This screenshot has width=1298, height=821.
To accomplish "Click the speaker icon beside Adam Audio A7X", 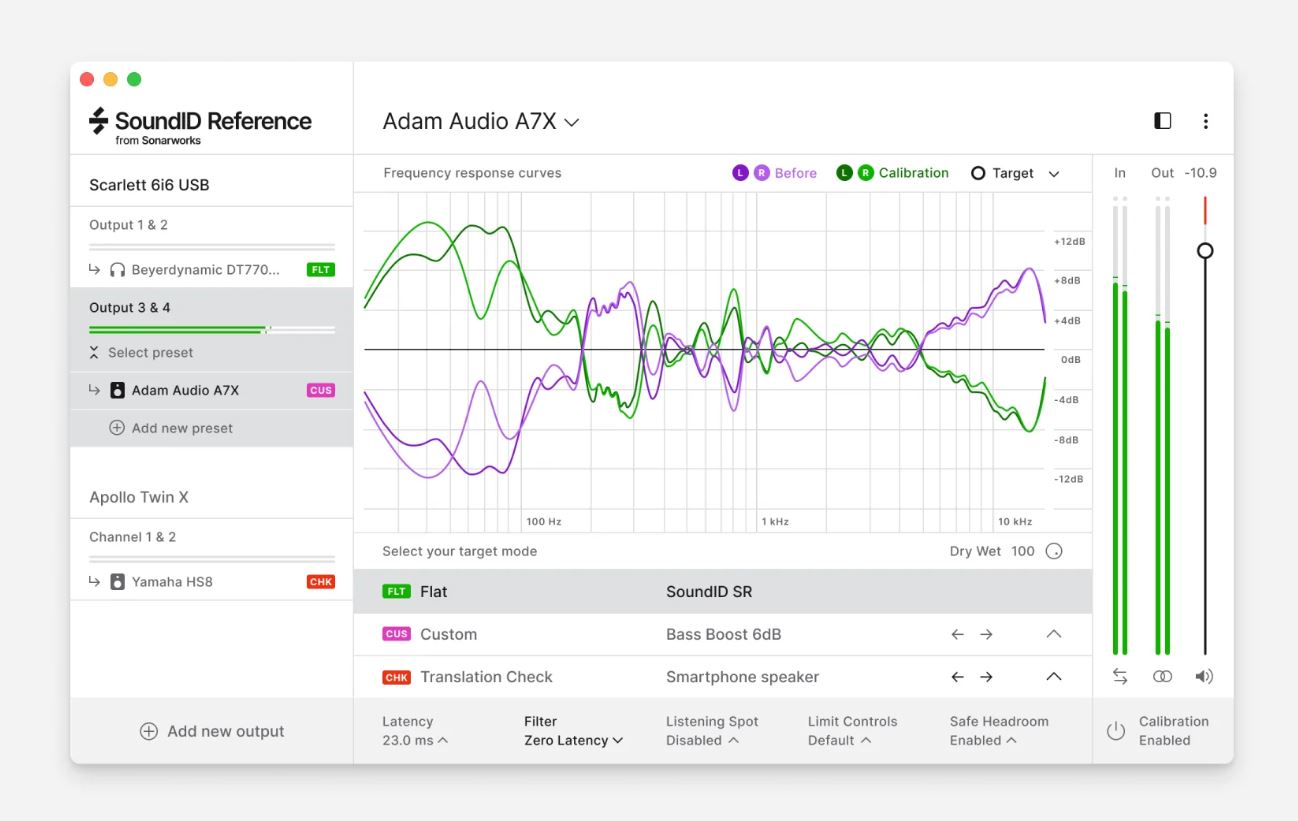I will [118, 391].
